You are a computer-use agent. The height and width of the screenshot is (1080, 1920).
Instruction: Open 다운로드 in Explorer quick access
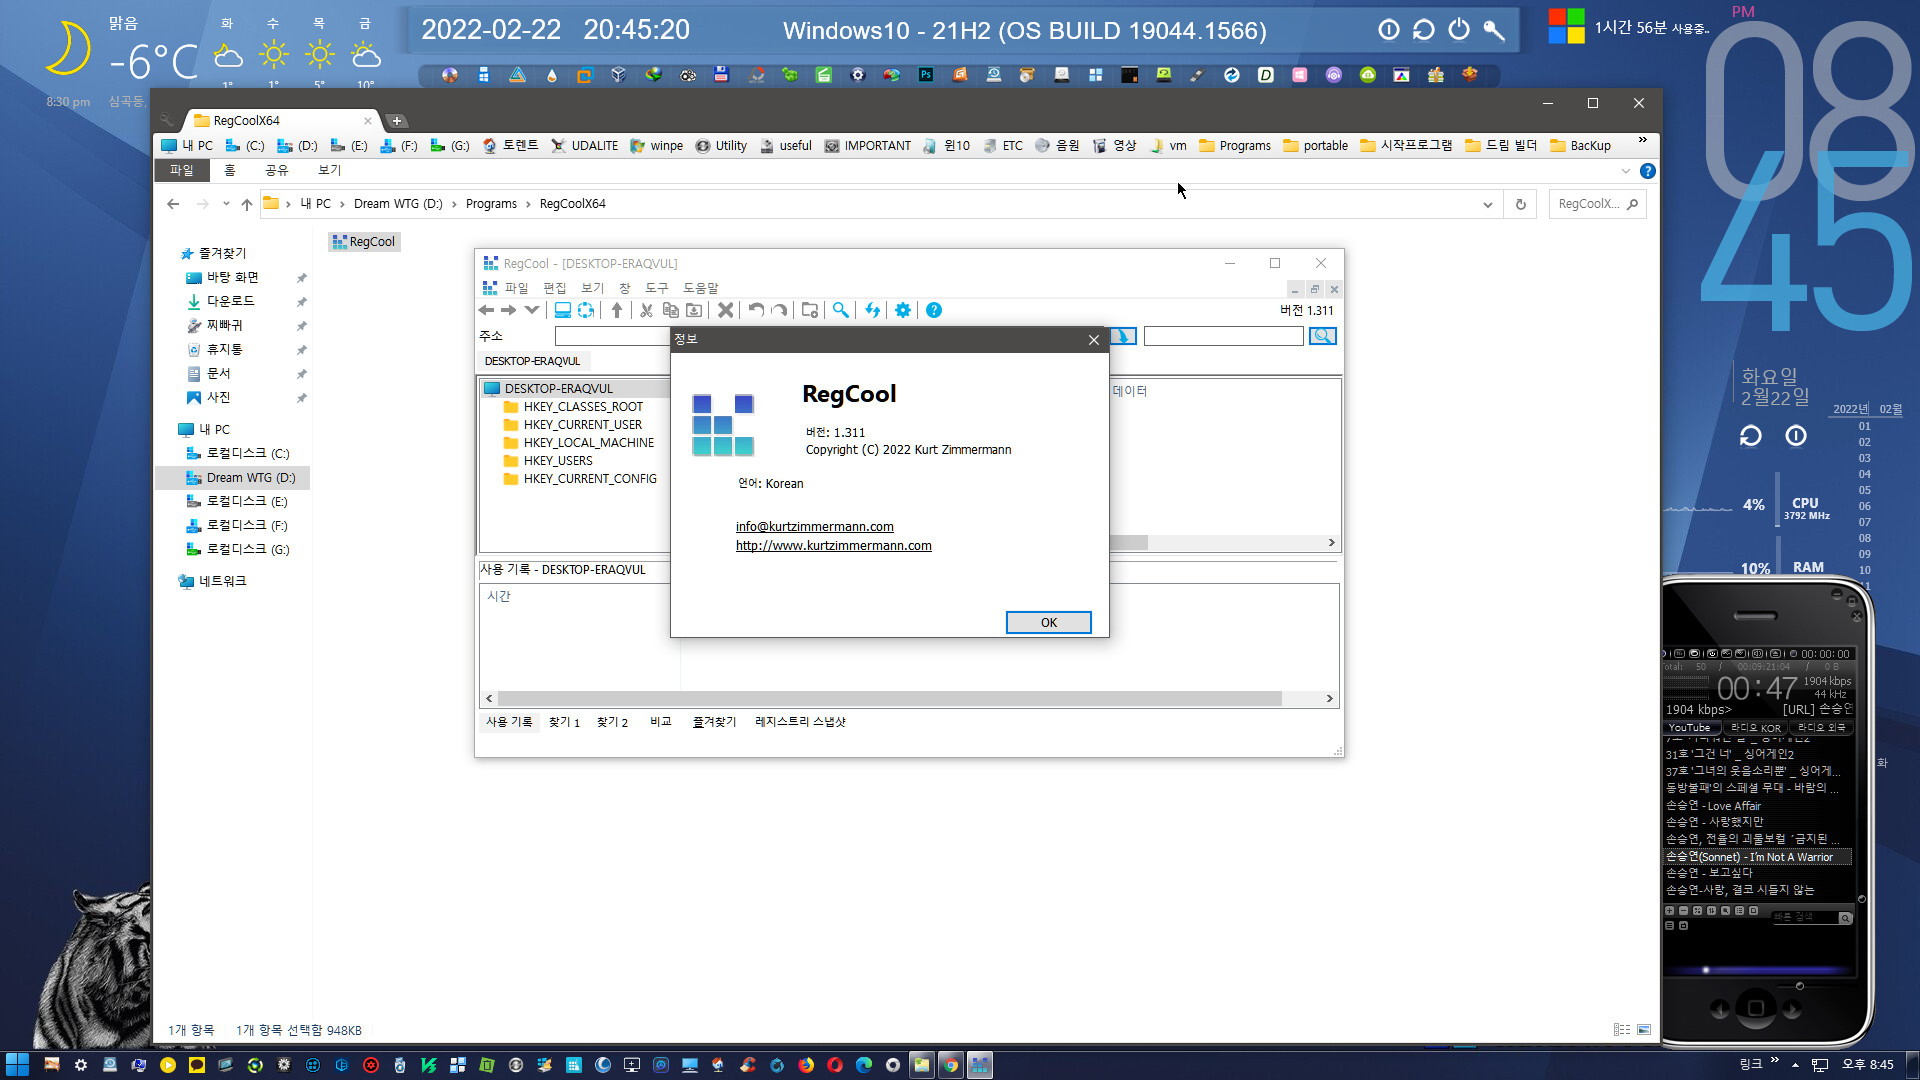click(231, 302)
